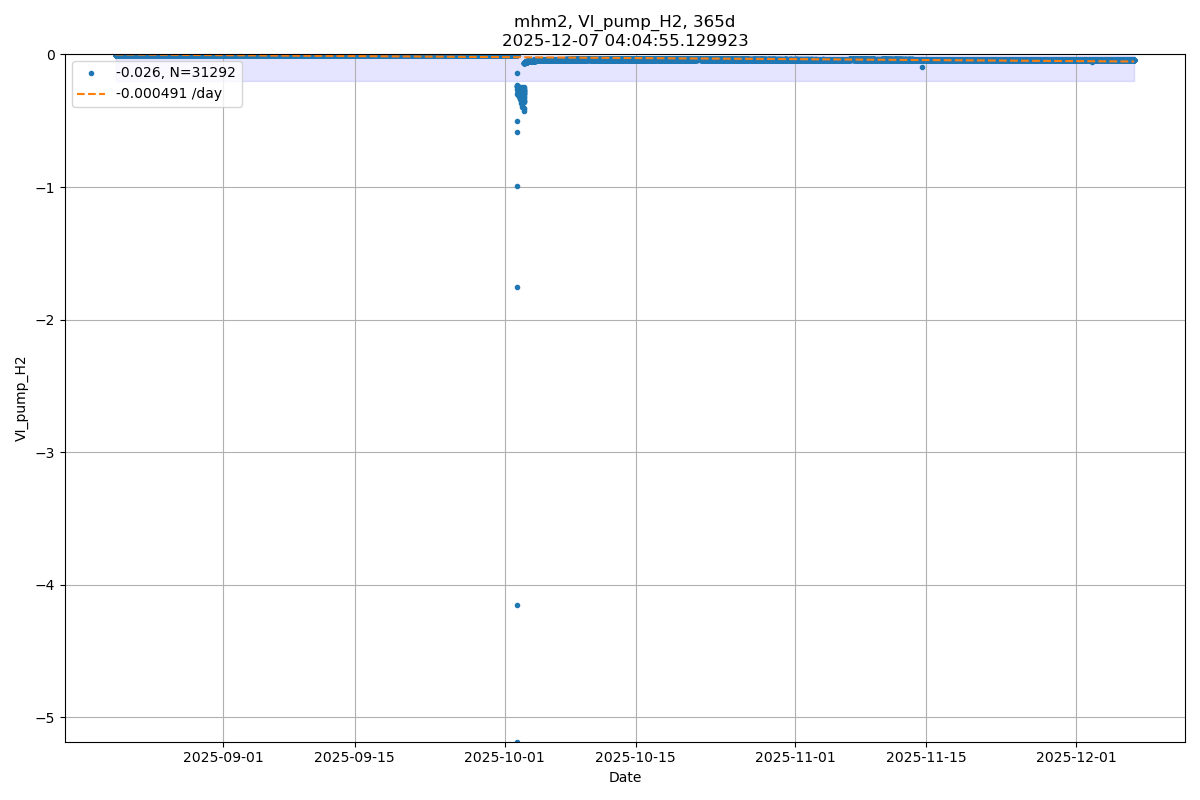Viewport: 1200px width, 800px height.
Task: Select the legend entry "-0.000491 /day"
Action: coord(168,94)
